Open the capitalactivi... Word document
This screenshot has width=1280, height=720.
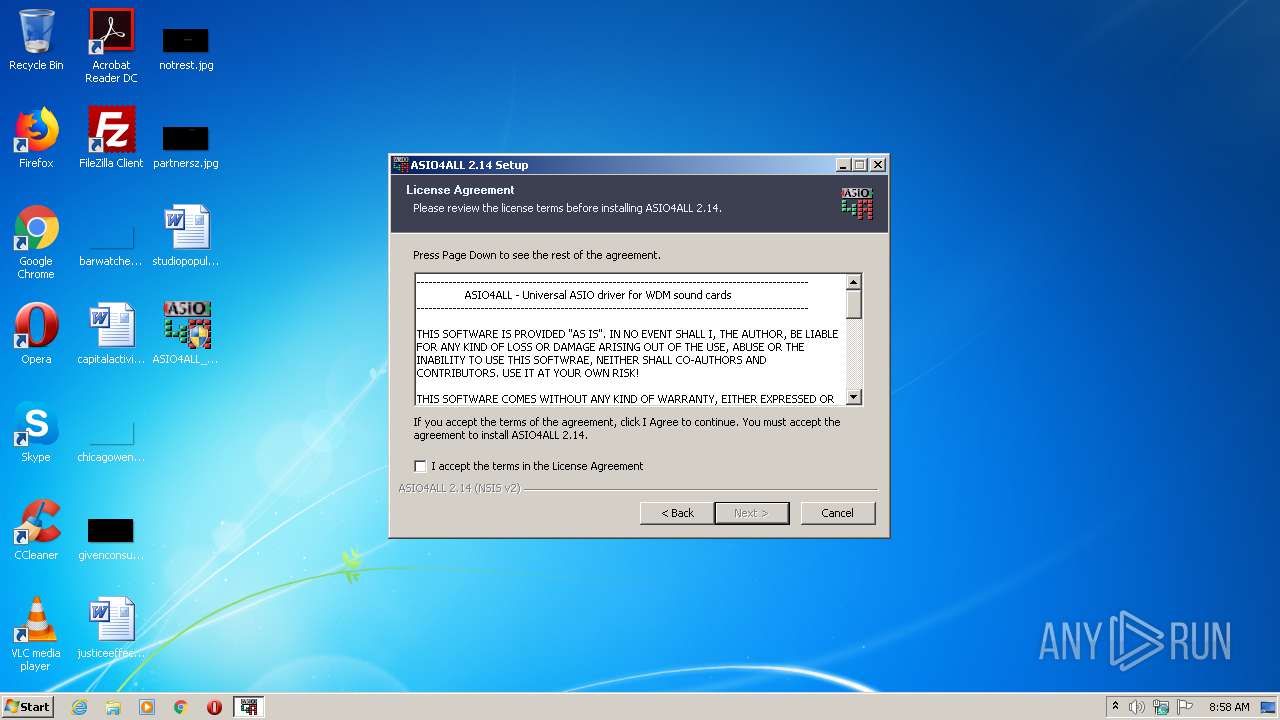pyautogui.click(x=111, y=333)
